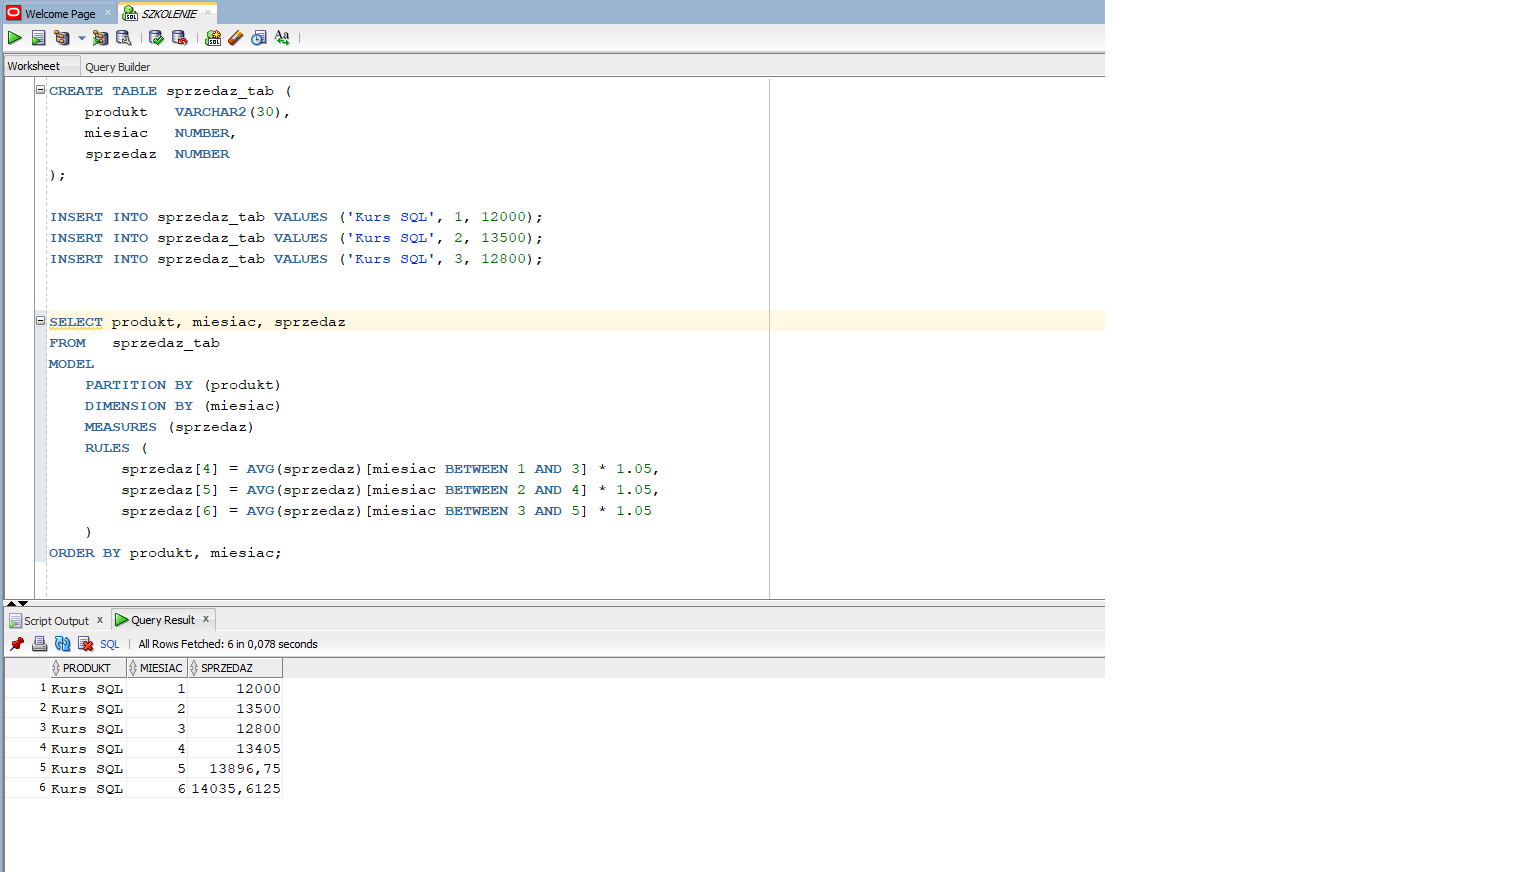
Task: Click the Delete Row icon in results toolbar
Action: pos(86,644)
